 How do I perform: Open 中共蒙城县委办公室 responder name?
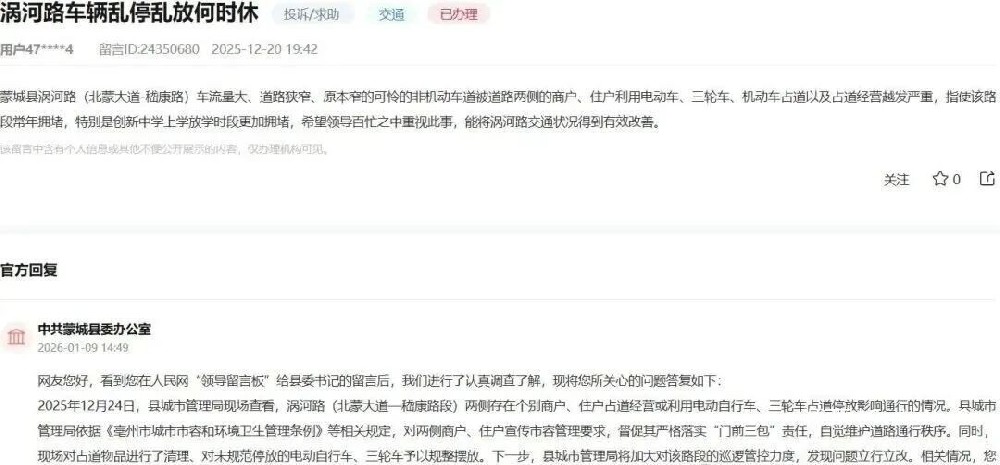94,329
